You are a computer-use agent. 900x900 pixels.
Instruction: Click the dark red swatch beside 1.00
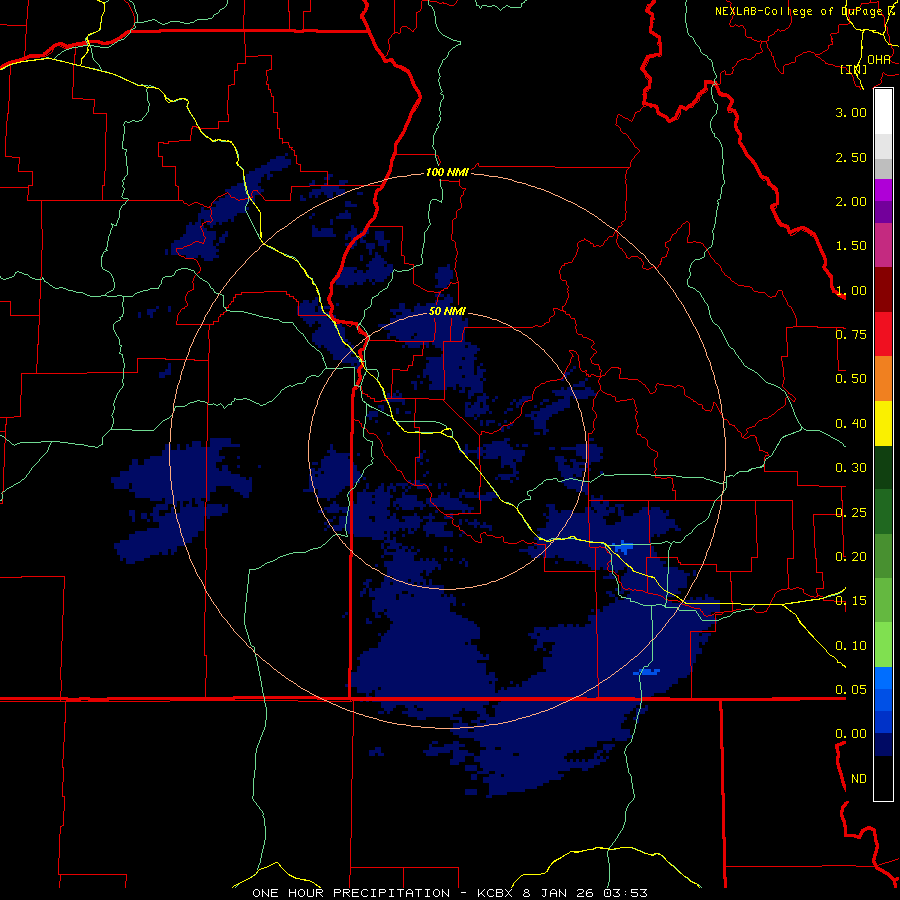(x=883, y=290)
